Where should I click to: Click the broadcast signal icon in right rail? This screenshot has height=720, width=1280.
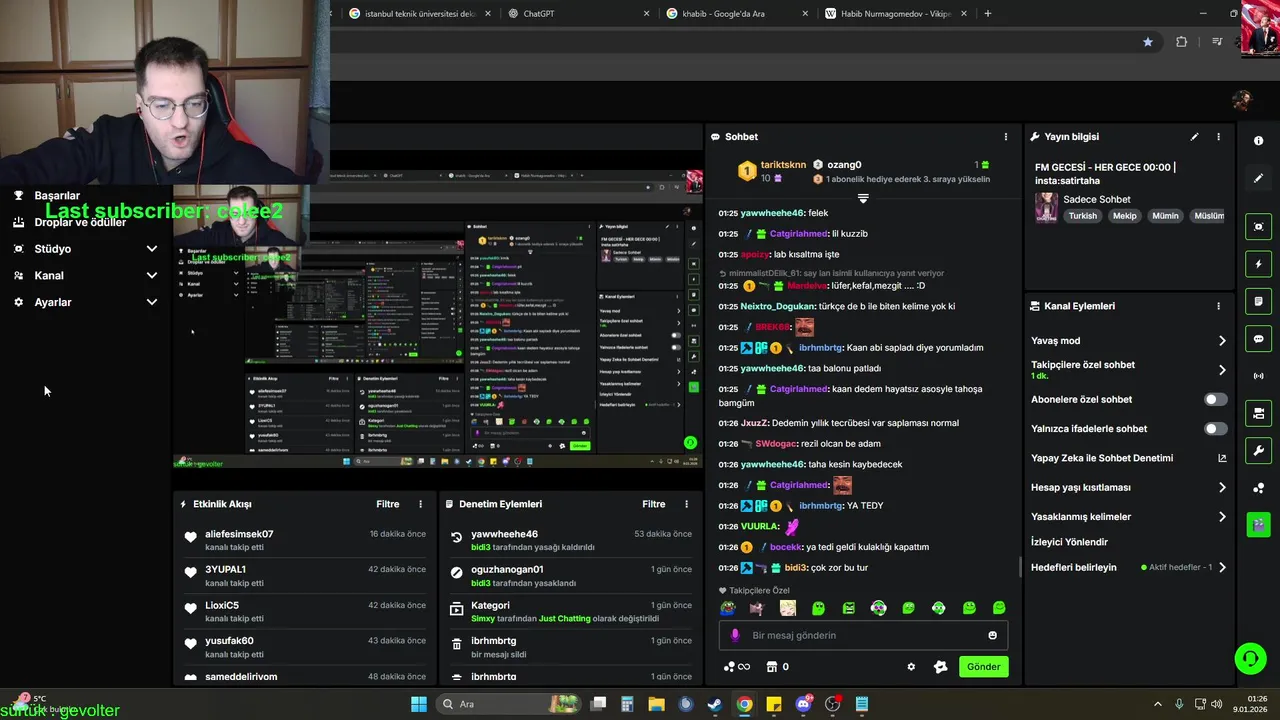(1258, 376)
